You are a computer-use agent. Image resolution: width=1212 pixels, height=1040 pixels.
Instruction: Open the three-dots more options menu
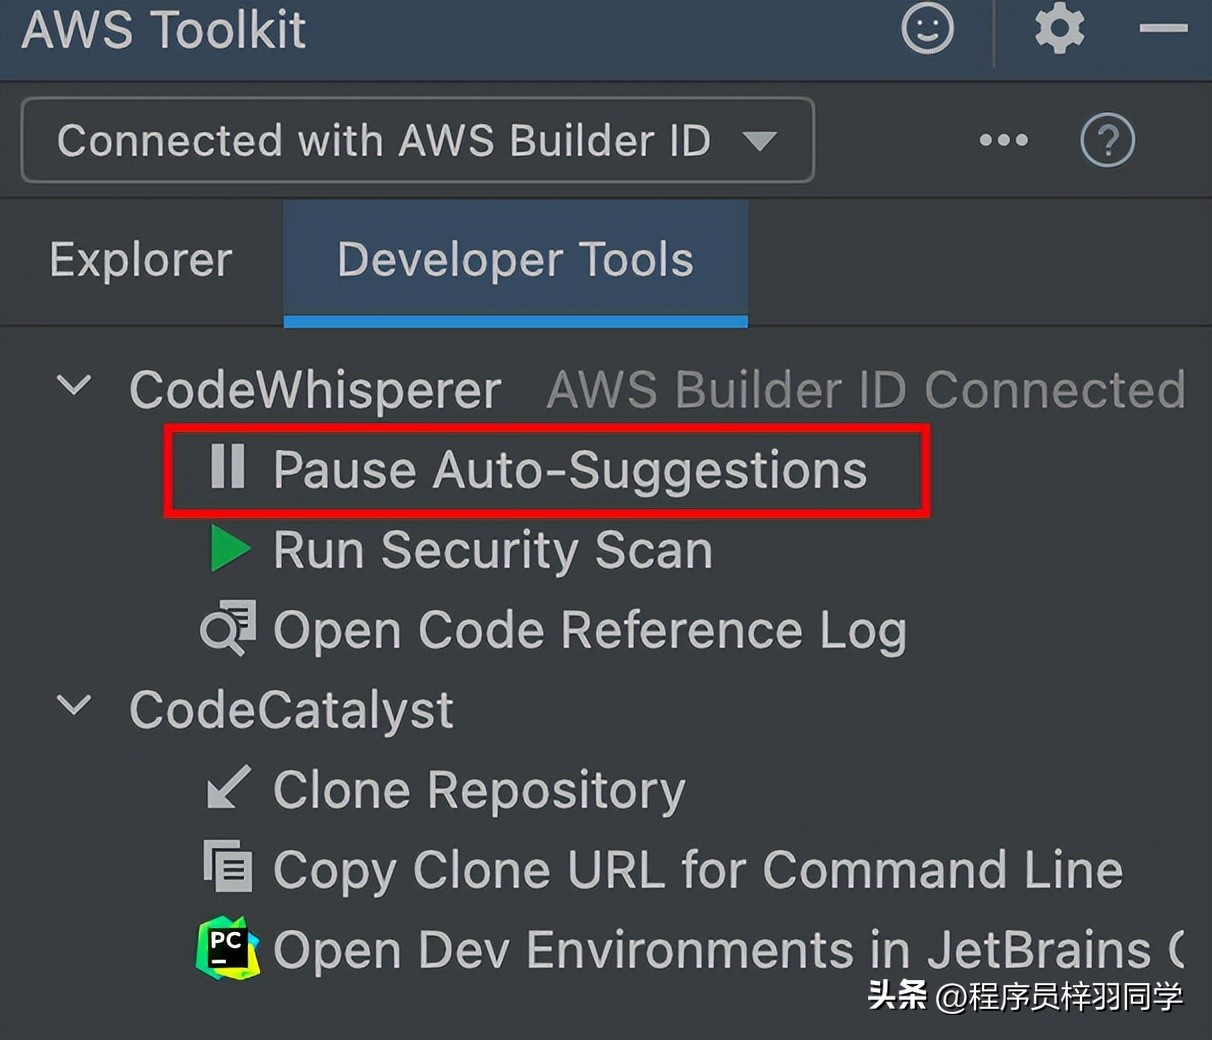[1003, 140]
